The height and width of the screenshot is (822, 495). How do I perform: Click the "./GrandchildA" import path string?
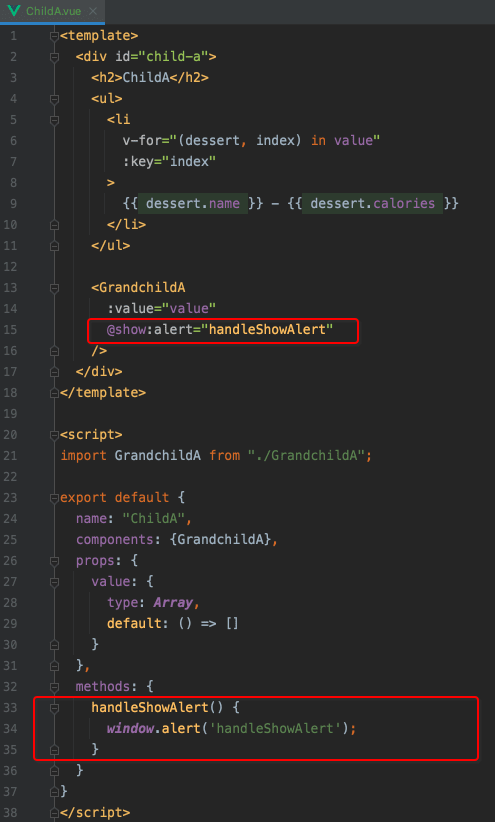pos(306,455)
